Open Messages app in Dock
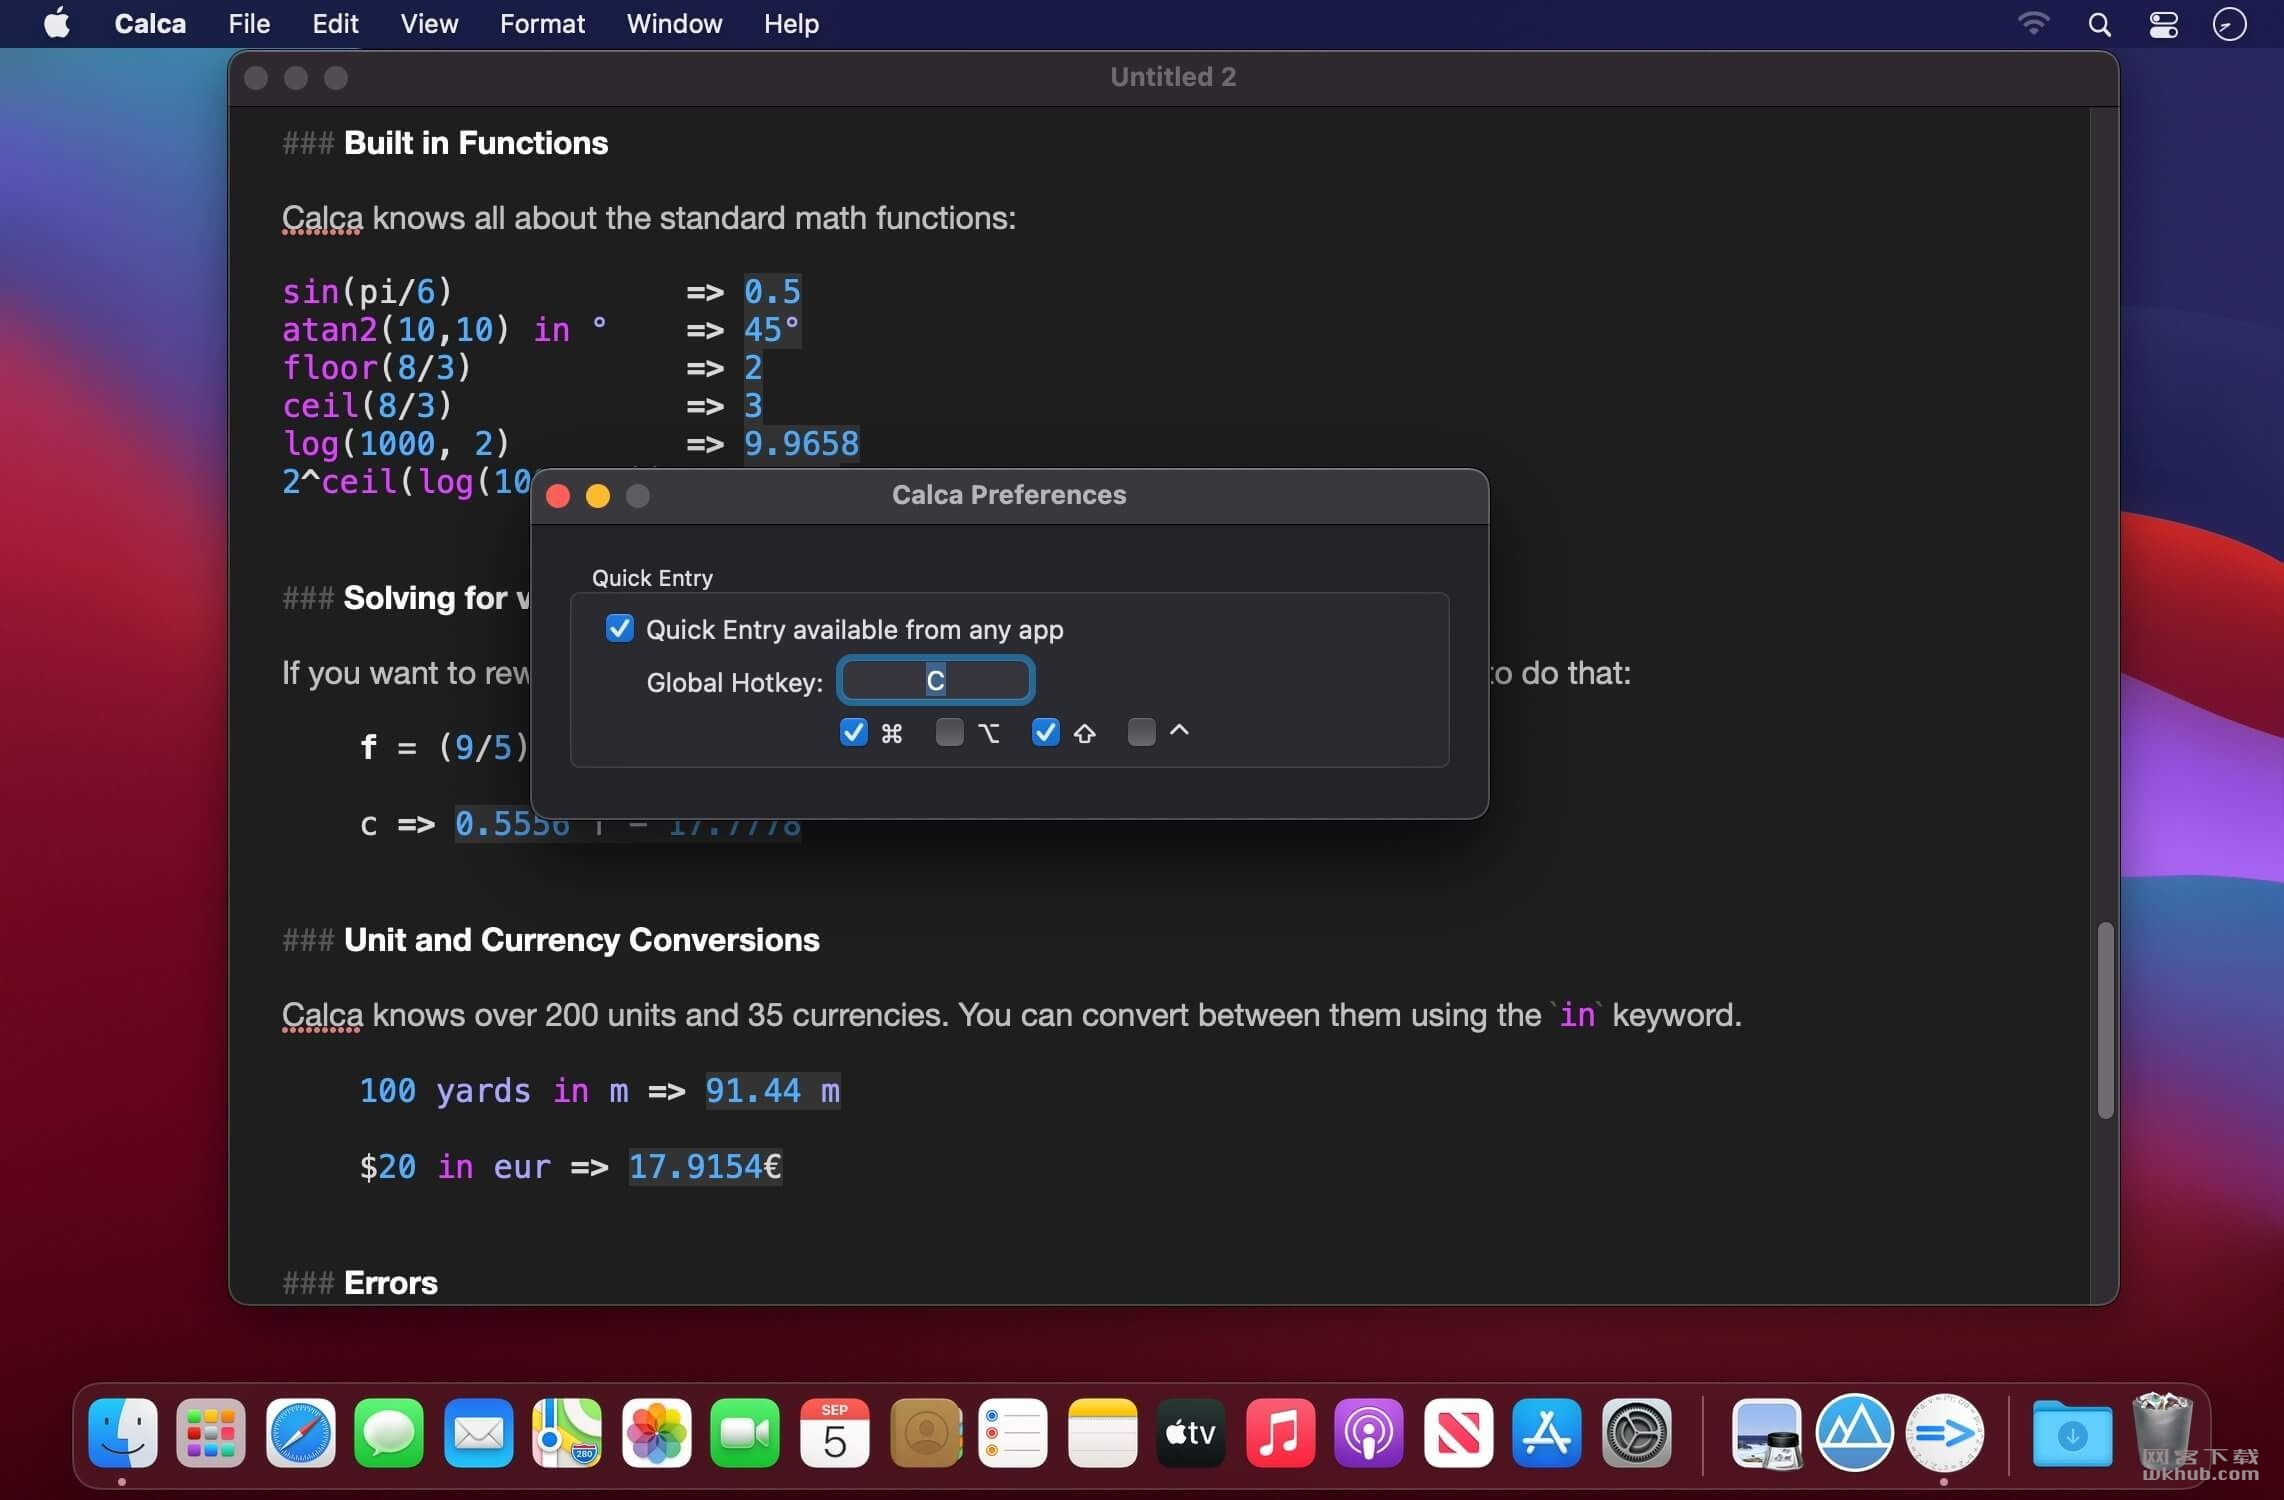This screenshot has width=2284, height=1500. tap(389, 1432)
